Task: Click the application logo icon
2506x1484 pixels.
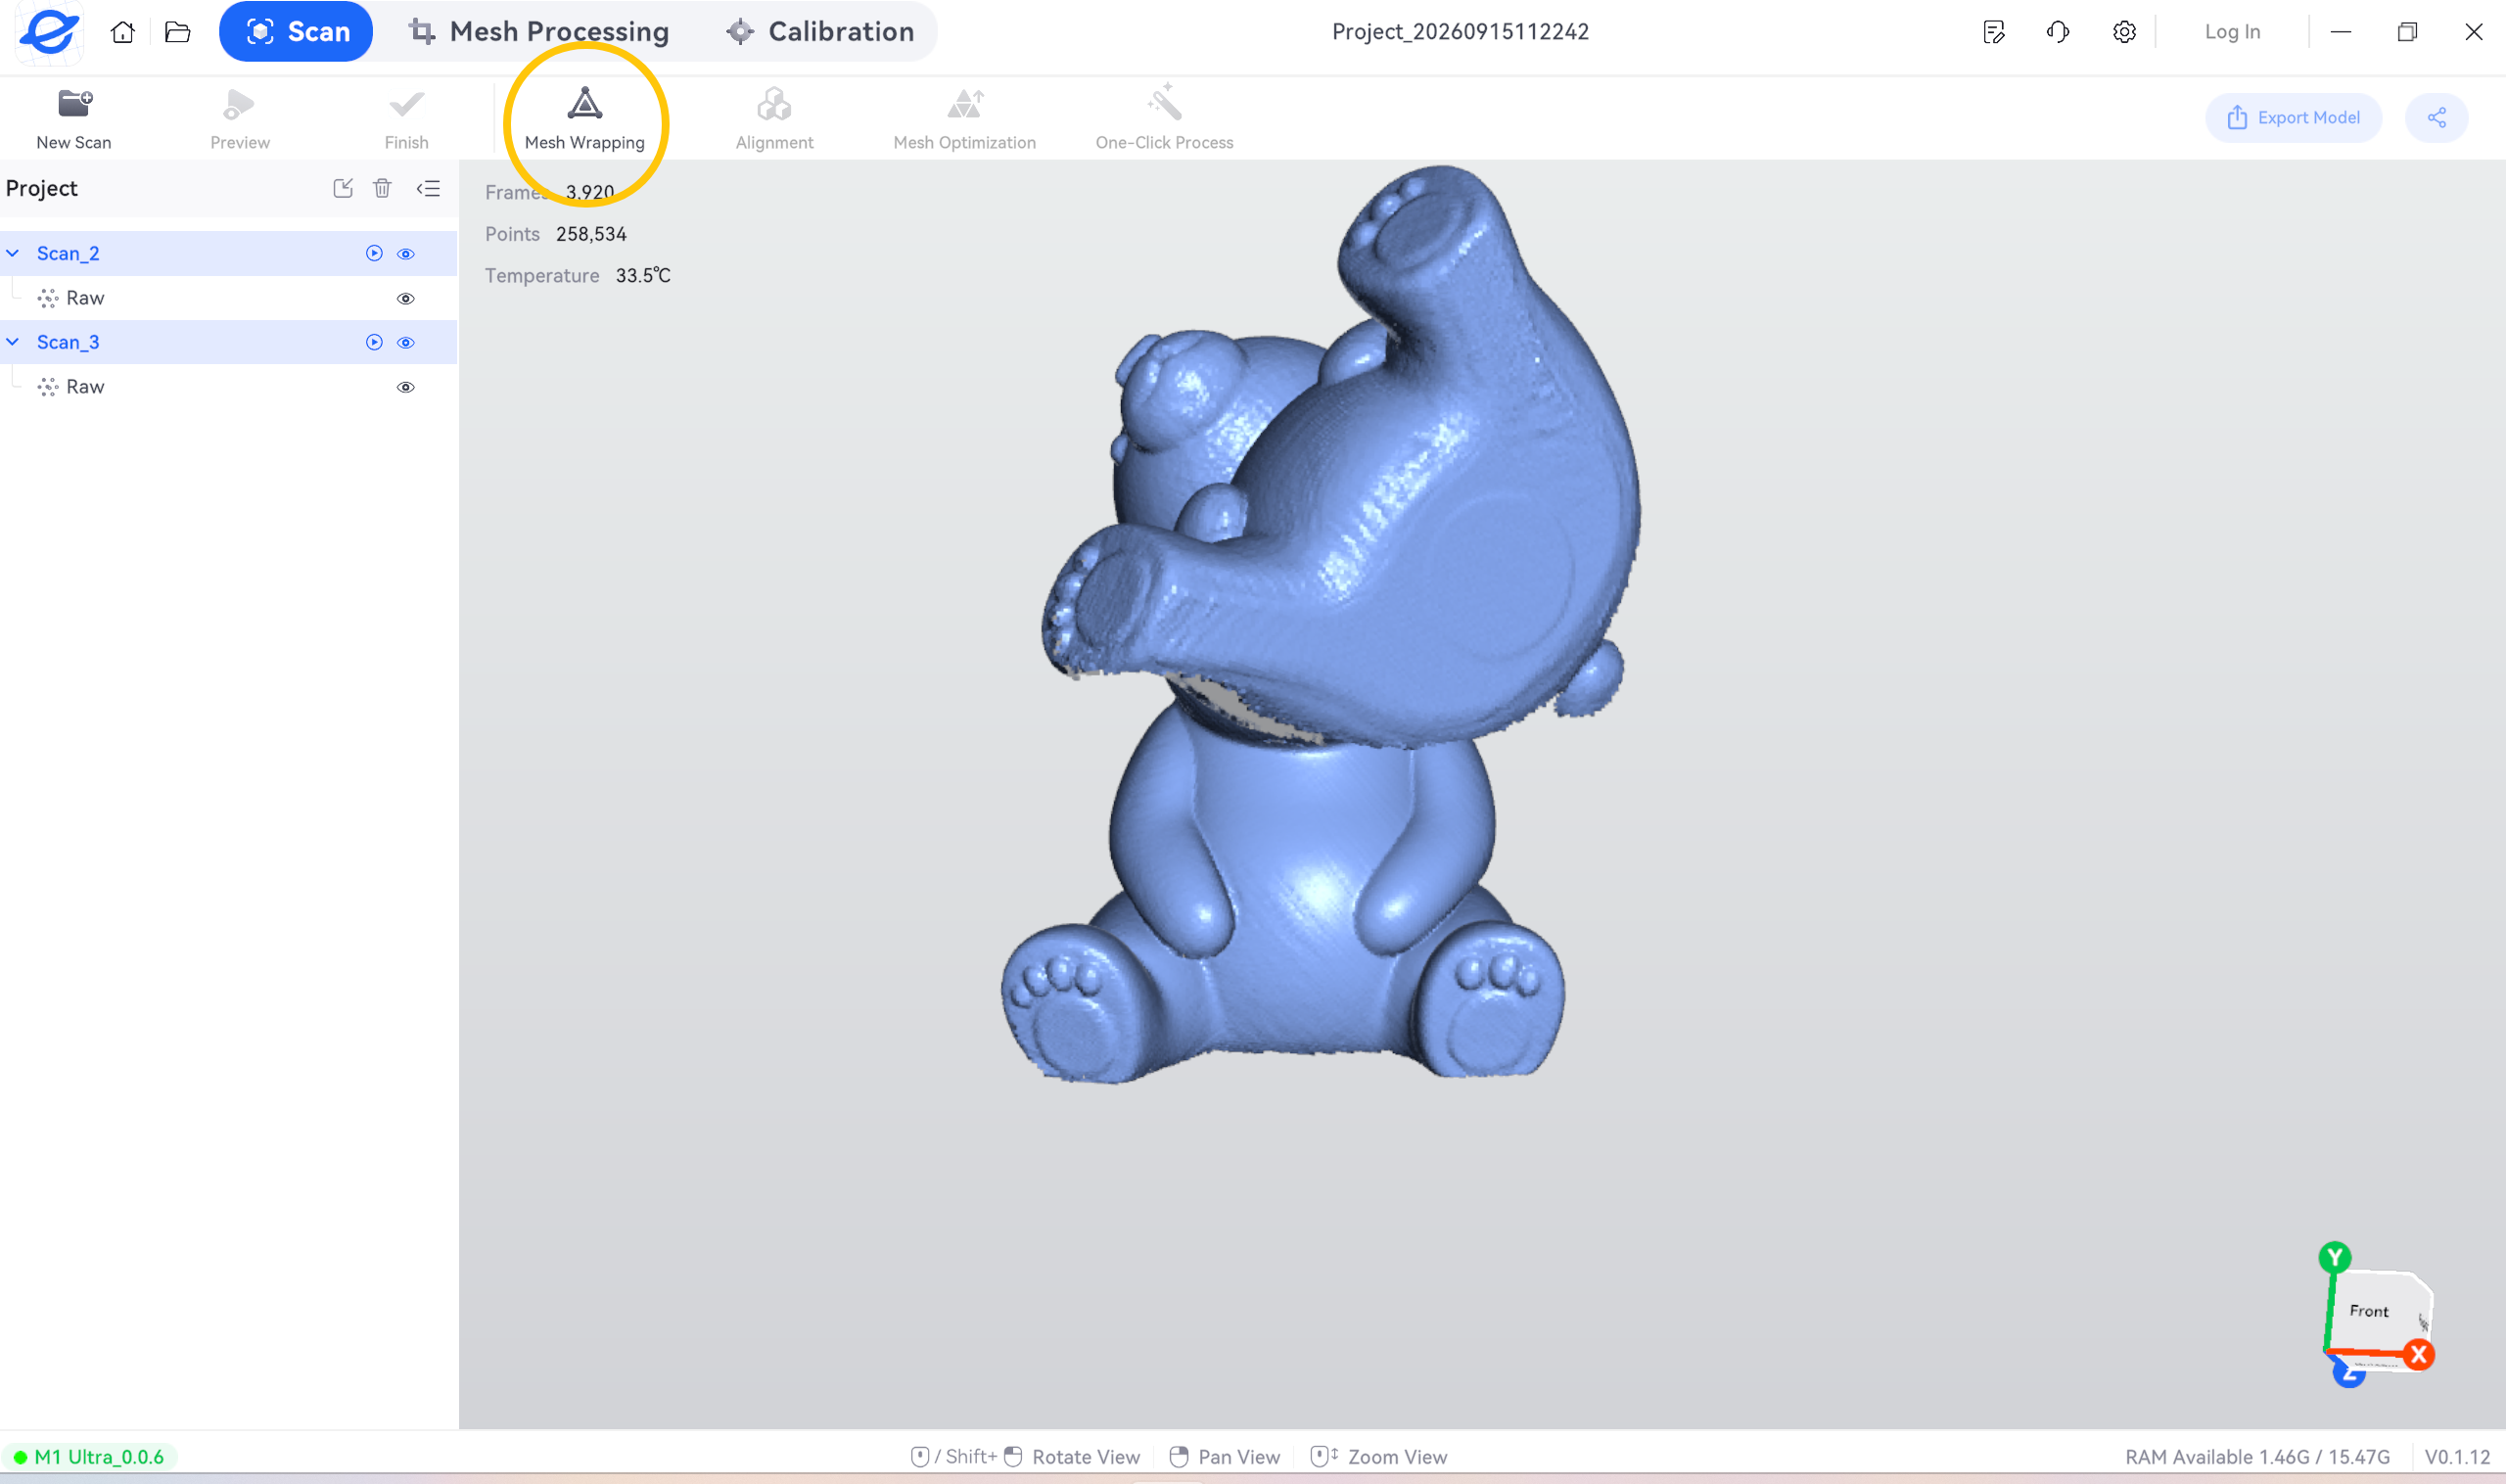Action: click(x=49, y=32)
